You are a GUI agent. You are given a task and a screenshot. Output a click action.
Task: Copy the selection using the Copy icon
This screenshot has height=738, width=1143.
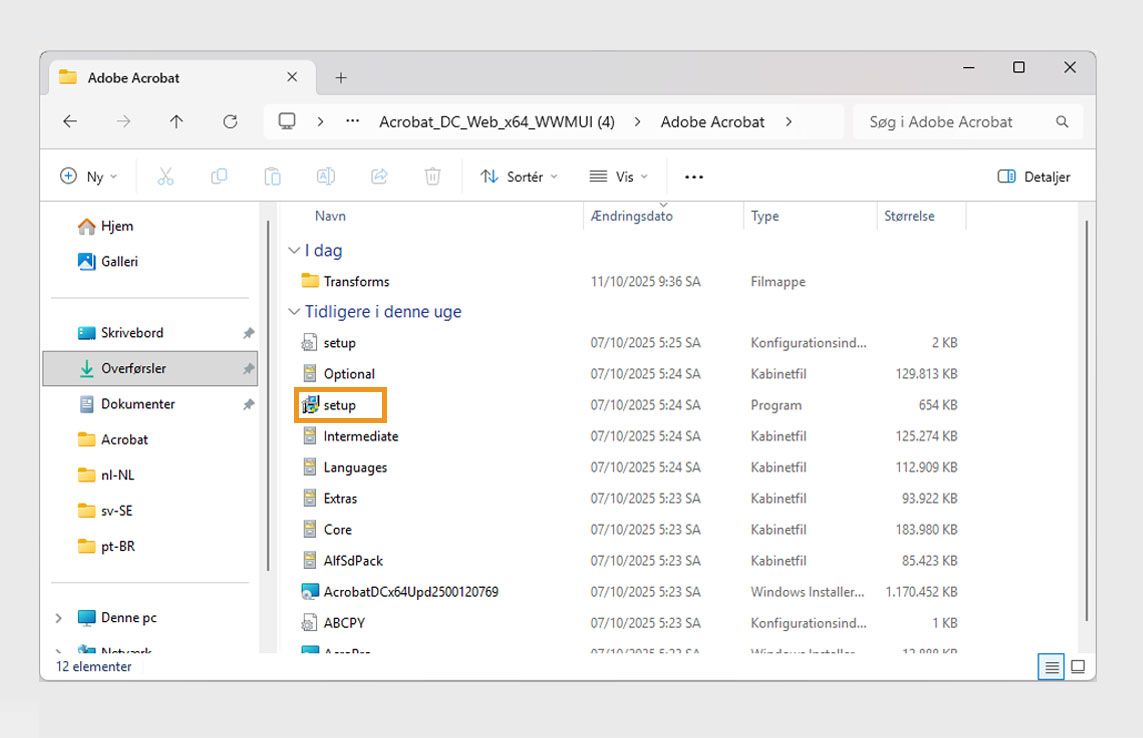pyautogui.click(x=219, y=176)
